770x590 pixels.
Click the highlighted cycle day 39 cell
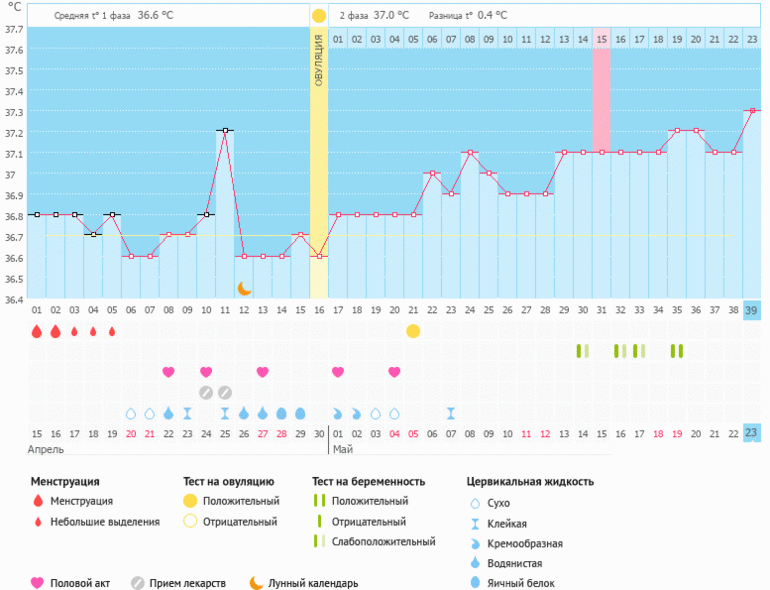coord(751,311)
